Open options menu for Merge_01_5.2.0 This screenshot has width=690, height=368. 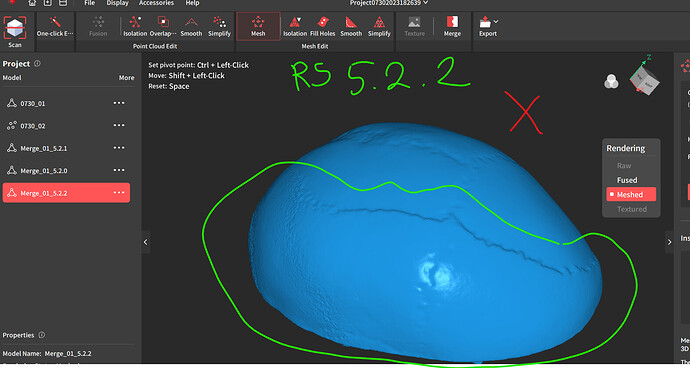[119, 170]
